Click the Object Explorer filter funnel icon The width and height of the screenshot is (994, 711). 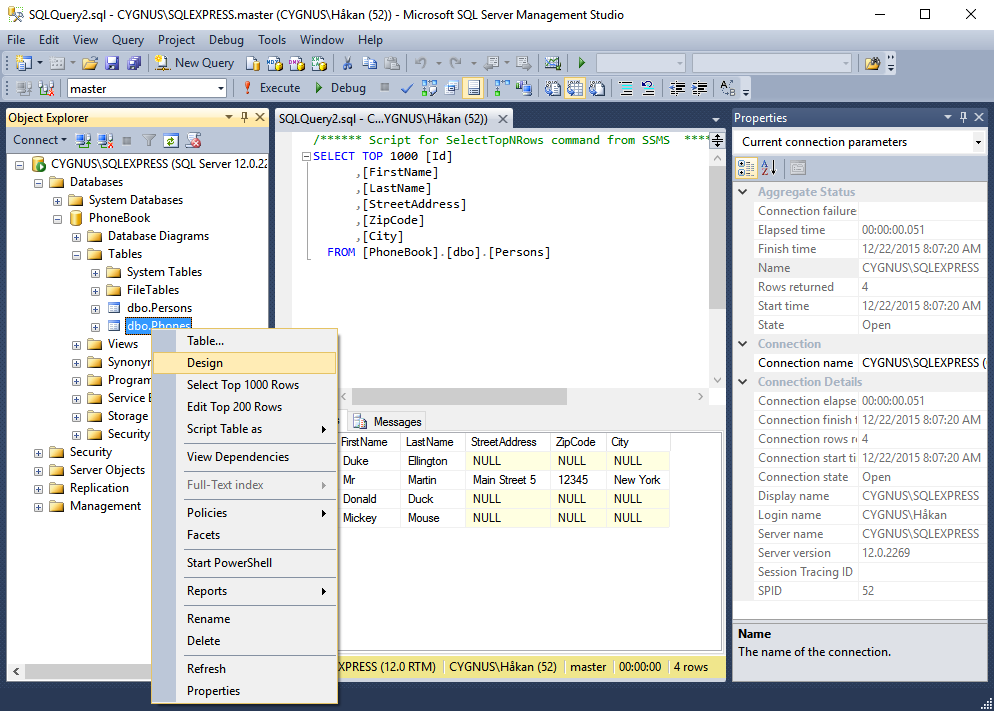click(149, 140)
